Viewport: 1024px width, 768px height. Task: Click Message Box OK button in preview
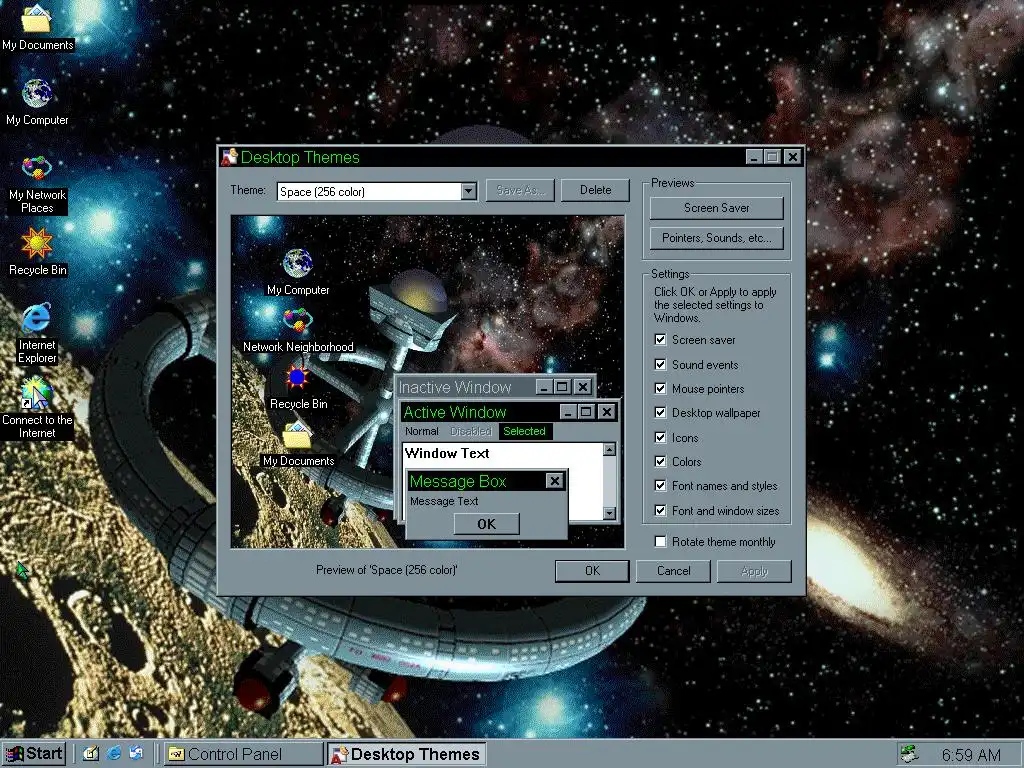[x=487, y=524]
